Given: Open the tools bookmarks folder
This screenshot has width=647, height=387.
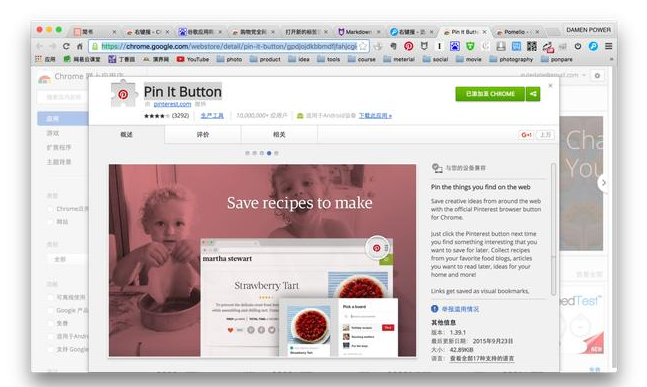Looking at the screenshot, I should tap(329, 59).
